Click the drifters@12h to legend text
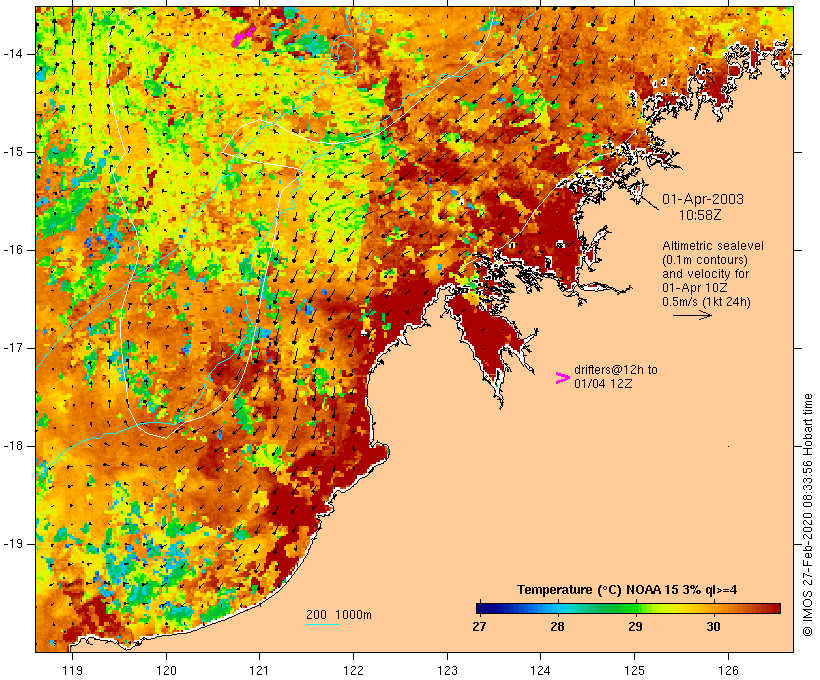 (616, 370)
